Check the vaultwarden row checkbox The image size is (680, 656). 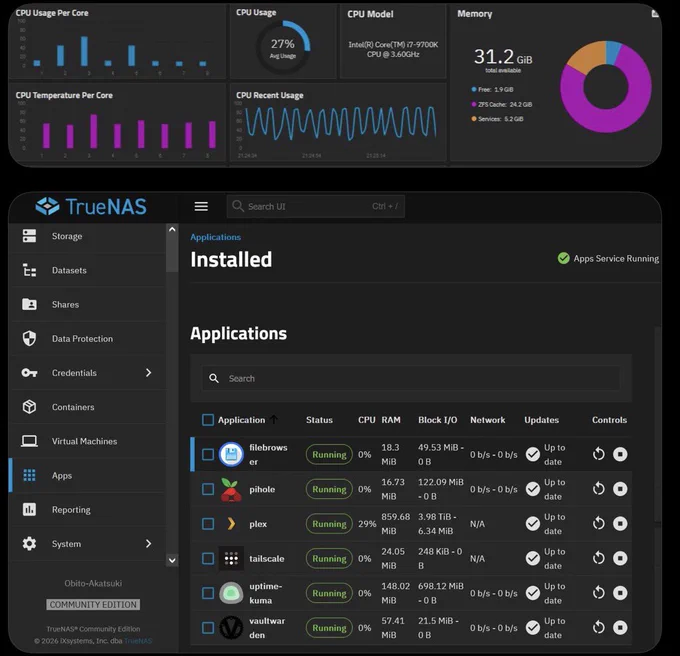point(208,628)
